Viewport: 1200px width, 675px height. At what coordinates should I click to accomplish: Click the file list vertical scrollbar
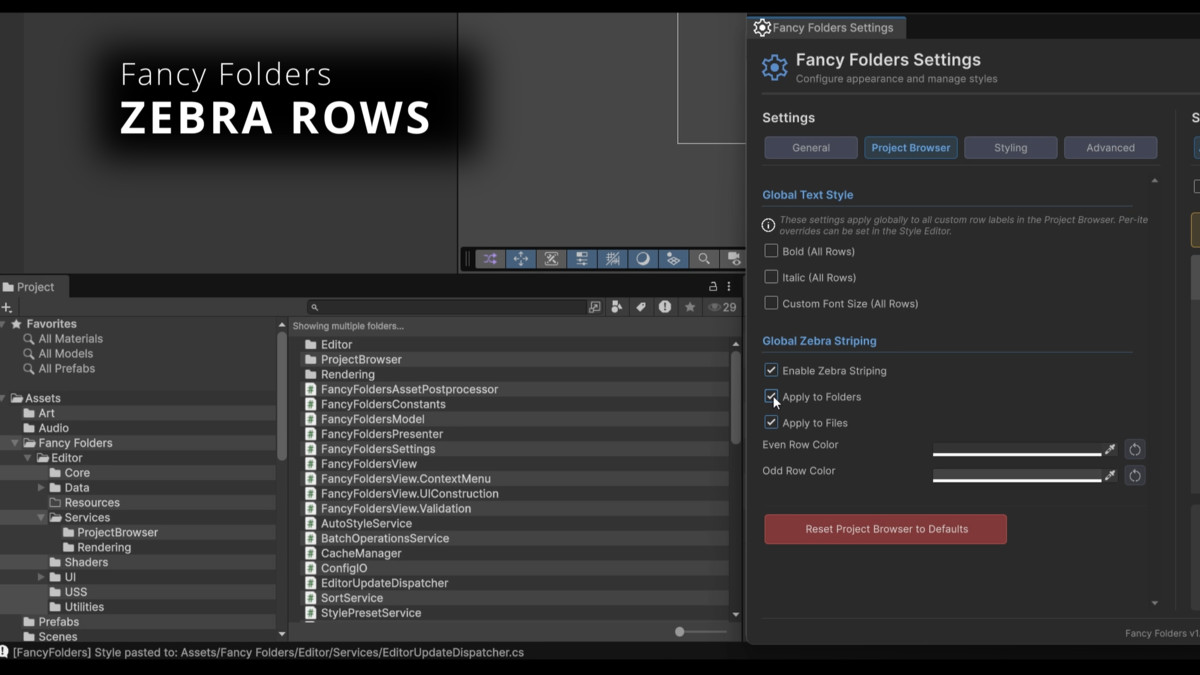tap(736, 398)
